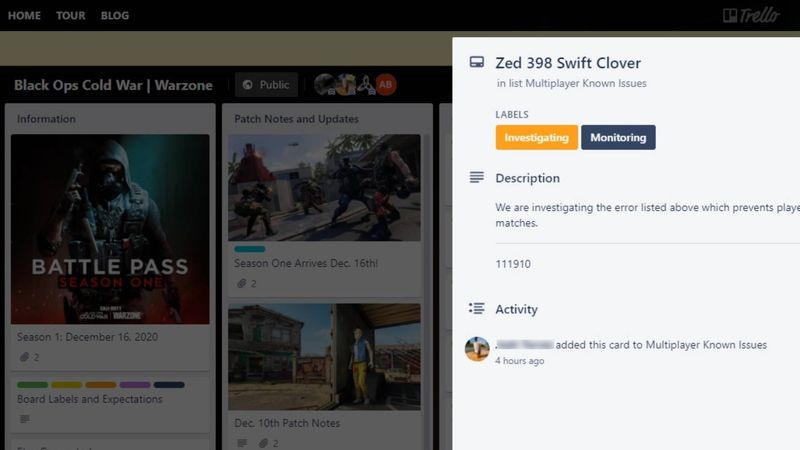The image size is (800, 450).
Task: Open the 4 hours ago timestamp
Action: (519, 361)
